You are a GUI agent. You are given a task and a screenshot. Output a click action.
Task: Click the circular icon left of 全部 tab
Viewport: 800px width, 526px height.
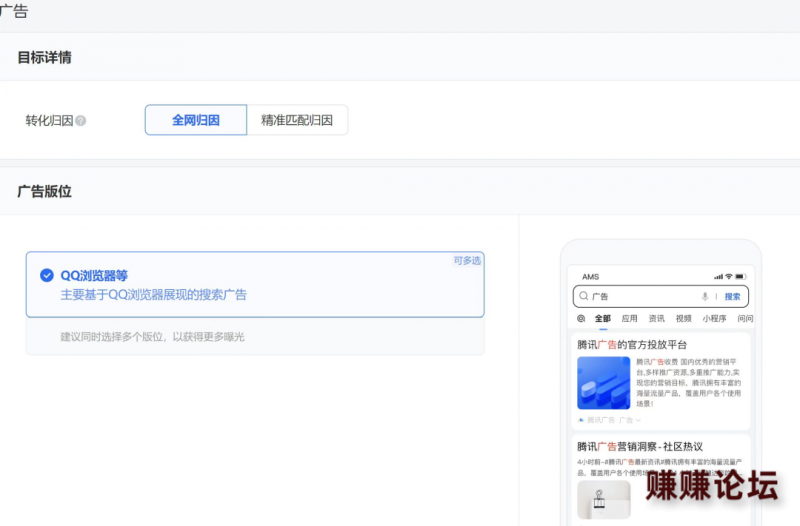581,318
